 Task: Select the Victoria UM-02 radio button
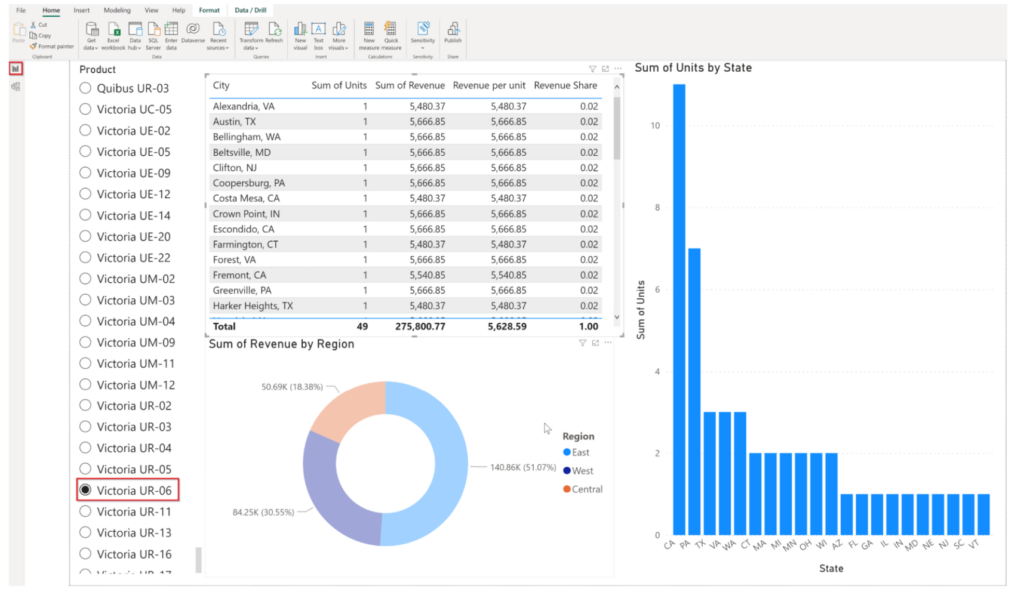pyautogui.click(x=85, y=278)
